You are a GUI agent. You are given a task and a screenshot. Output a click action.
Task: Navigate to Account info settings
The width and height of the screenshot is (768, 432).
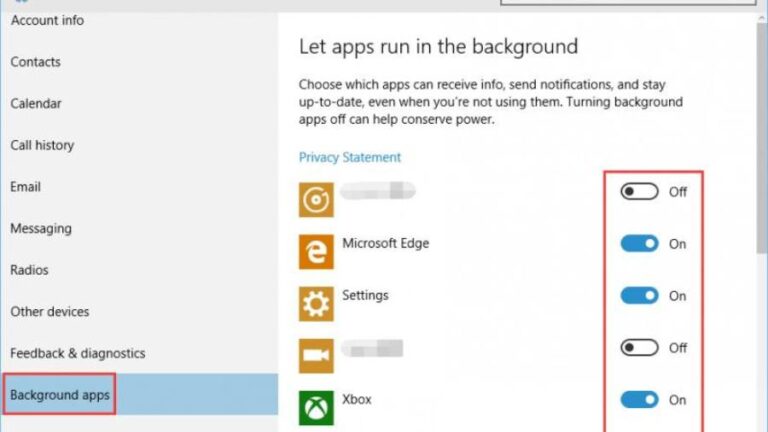point(47,20)
